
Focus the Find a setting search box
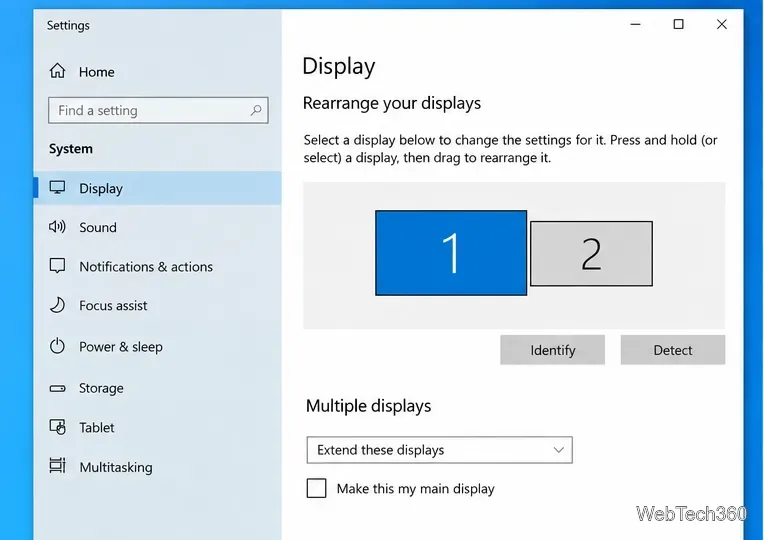[x=158, y=110]
